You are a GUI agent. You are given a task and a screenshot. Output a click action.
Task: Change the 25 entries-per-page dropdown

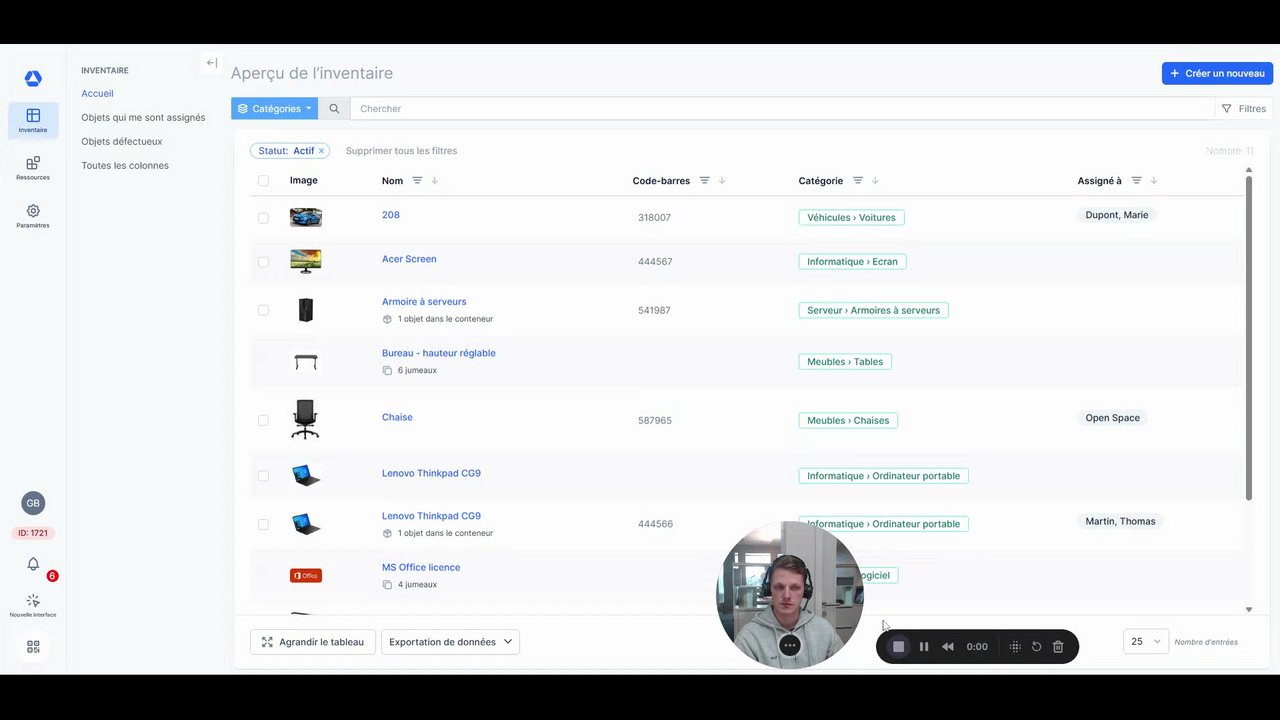click(x=1145, y=642)
